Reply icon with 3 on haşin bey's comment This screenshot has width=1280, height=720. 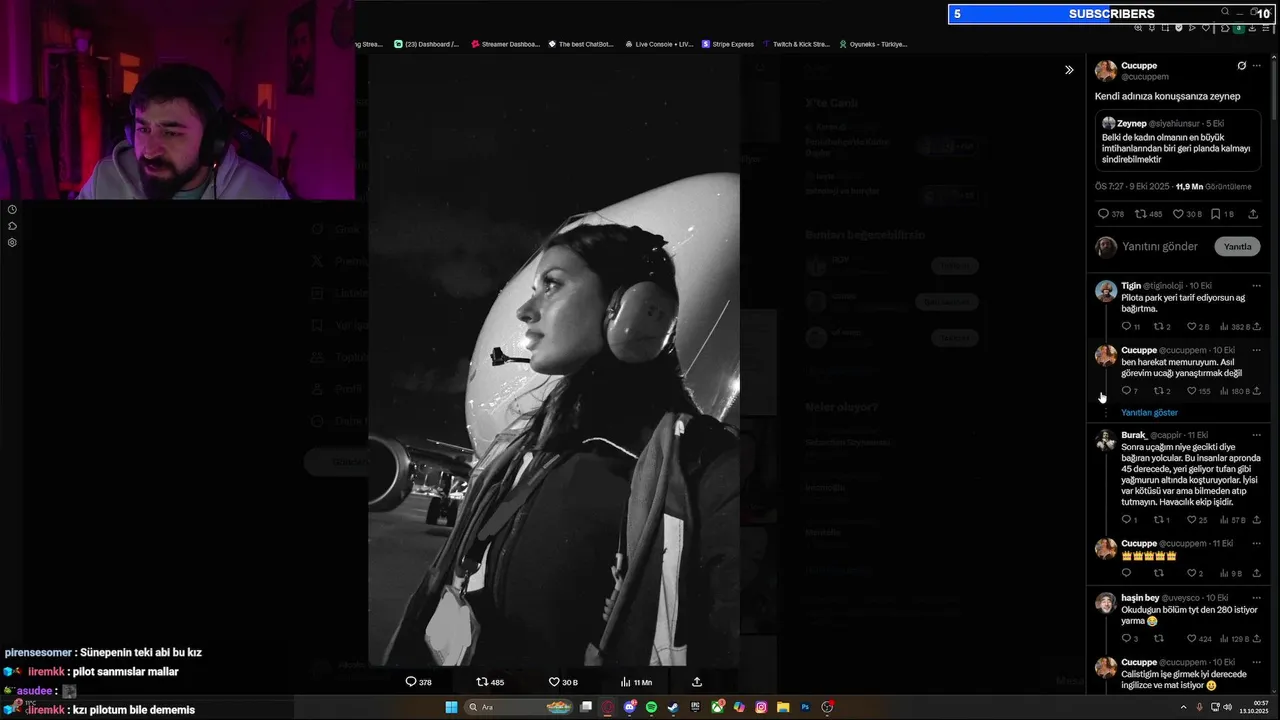(1126, 638)
